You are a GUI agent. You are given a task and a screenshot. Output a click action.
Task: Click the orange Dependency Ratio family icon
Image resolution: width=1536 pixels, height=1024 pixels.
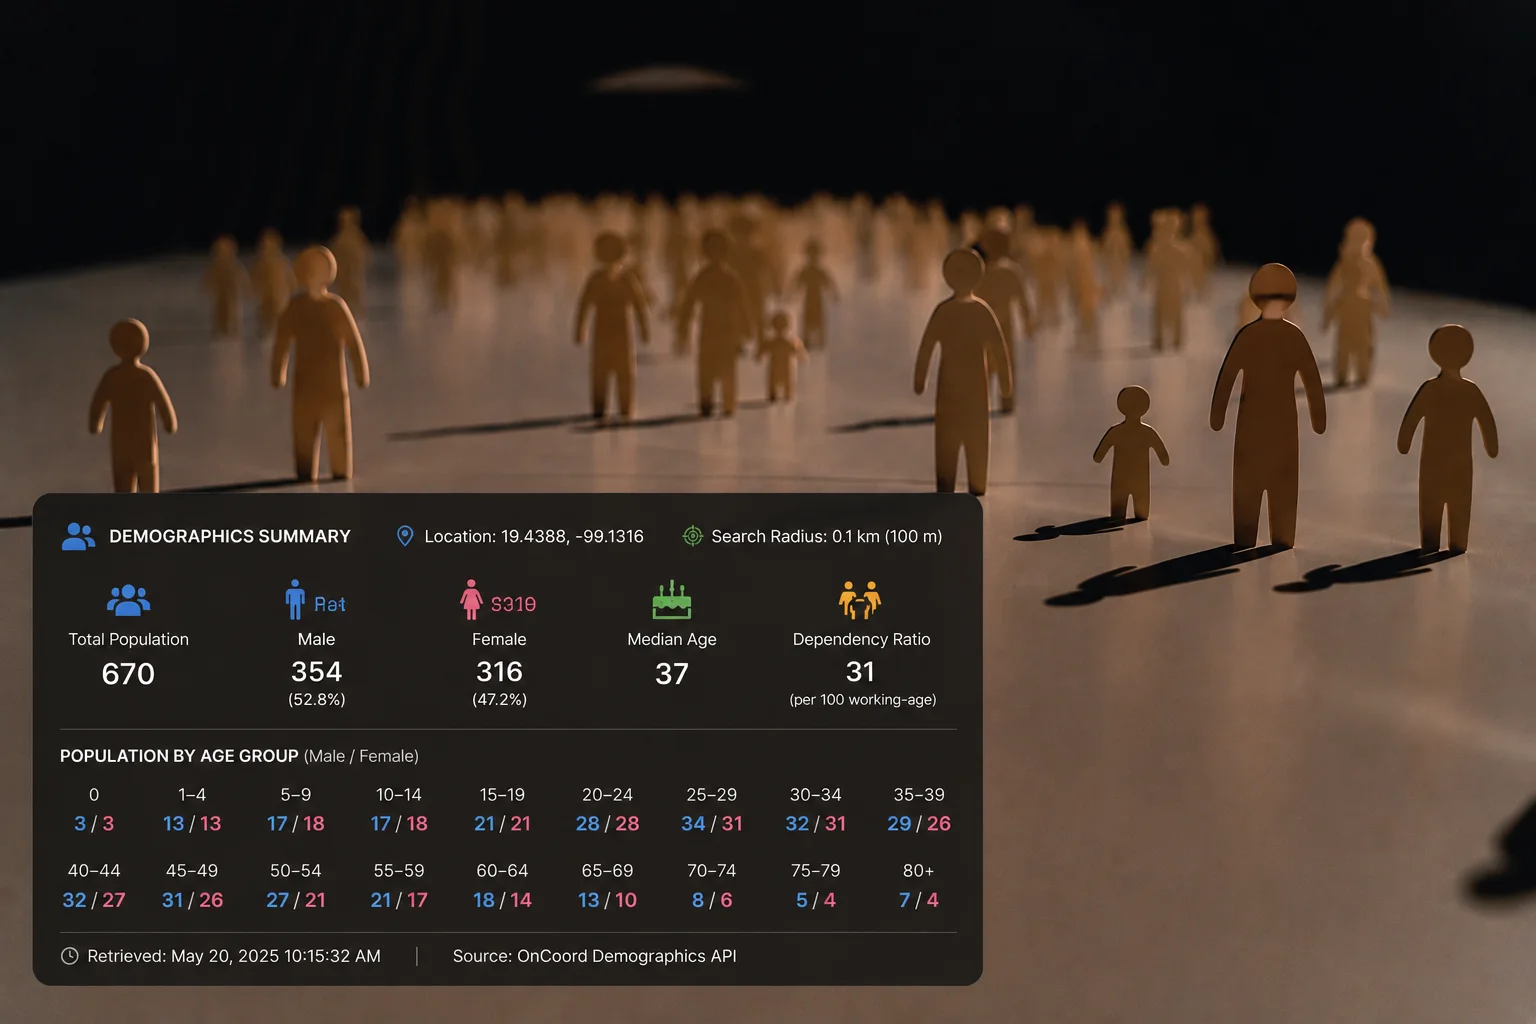pyautogui.click(x=860, y=600)
